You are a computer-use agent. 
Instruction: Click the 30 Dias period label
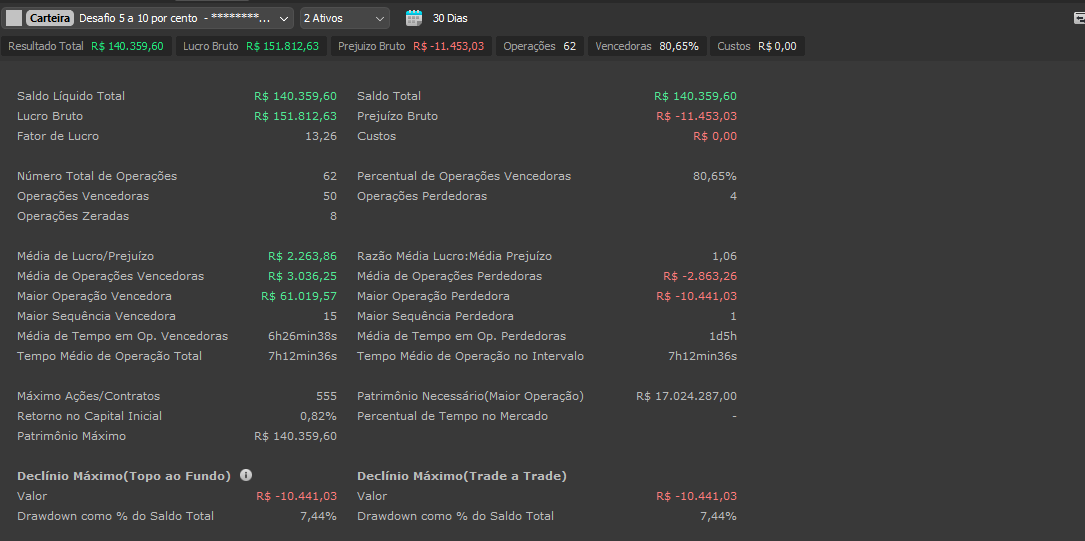coord(450,18)
